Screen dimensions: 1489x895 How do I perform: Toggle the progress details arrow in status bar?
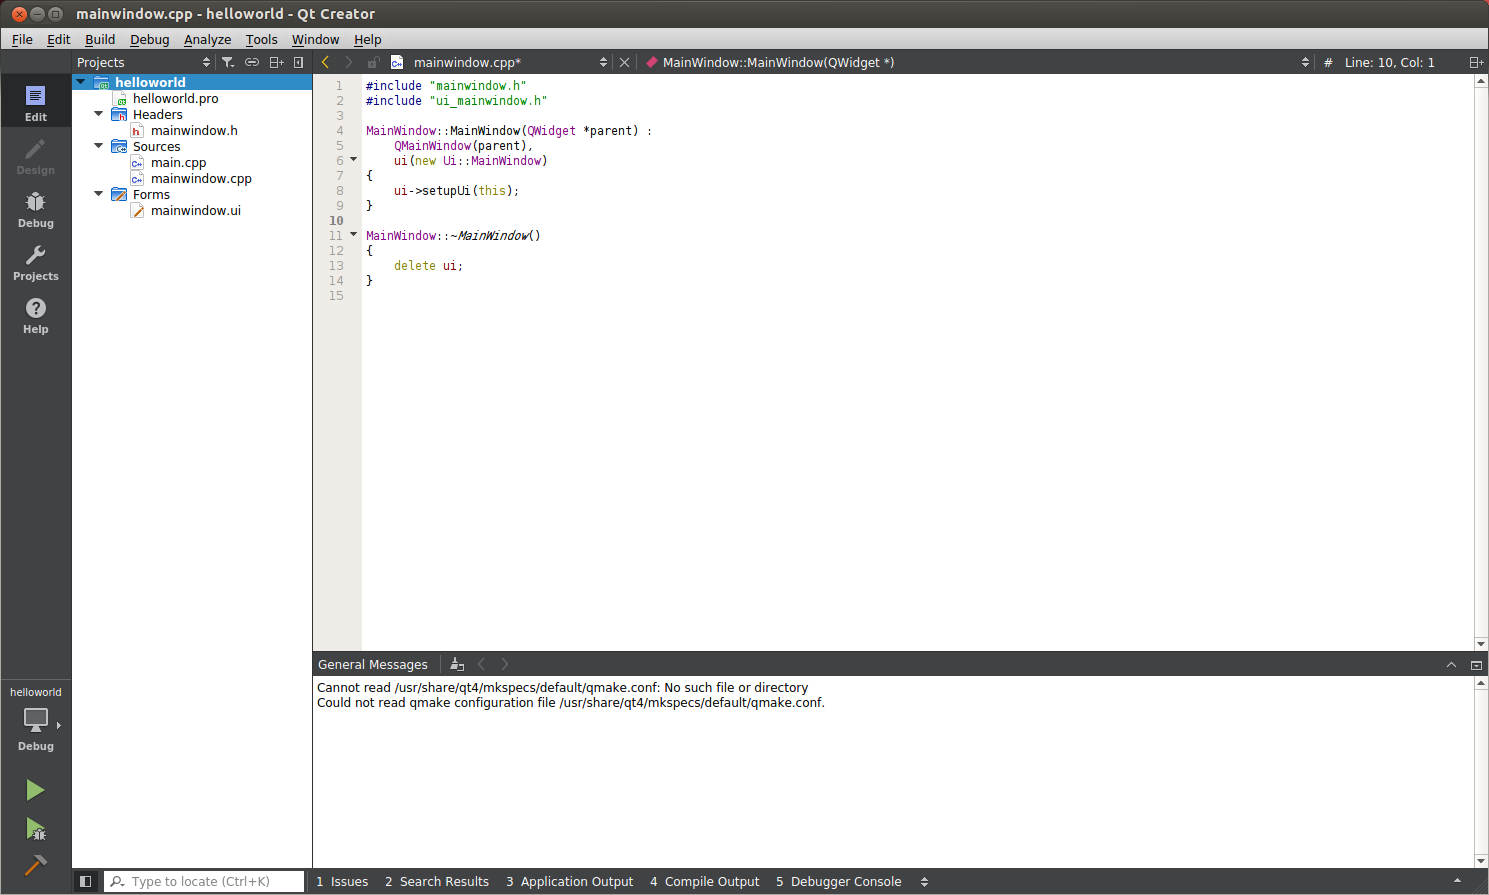click(x=1457, y=881)
